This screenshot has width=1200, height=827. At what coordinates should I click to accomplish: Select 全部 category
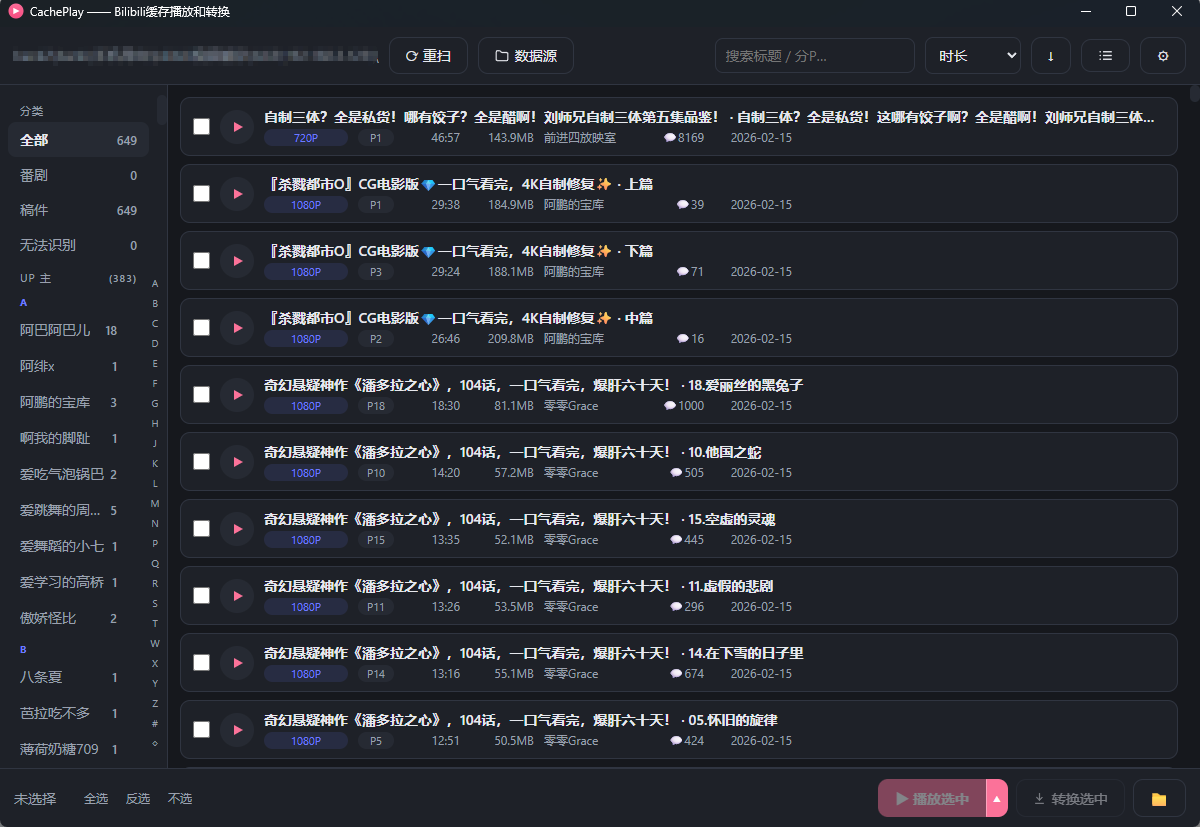[78, 140]
